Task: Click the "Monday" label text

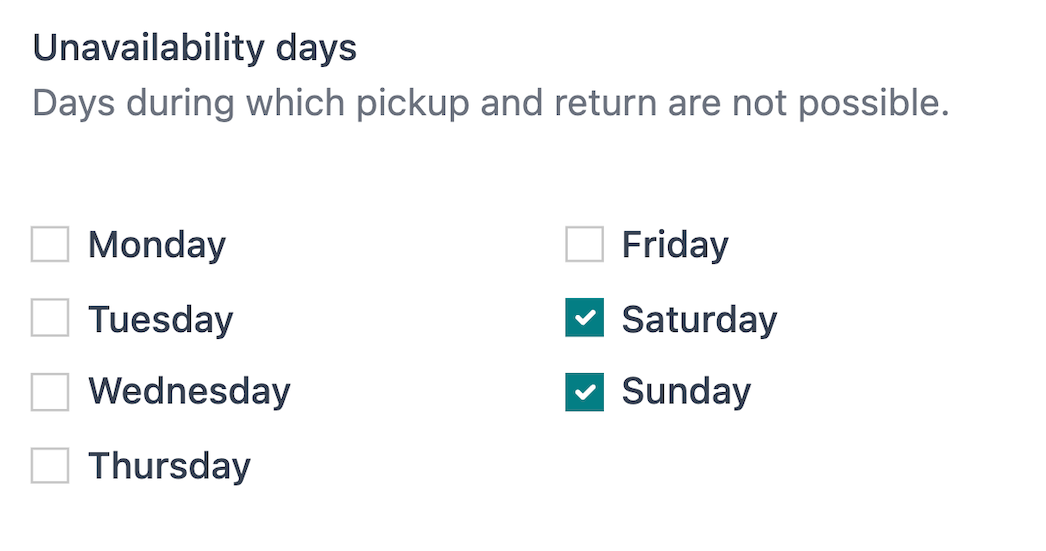Action: click(x=157, y=245)
